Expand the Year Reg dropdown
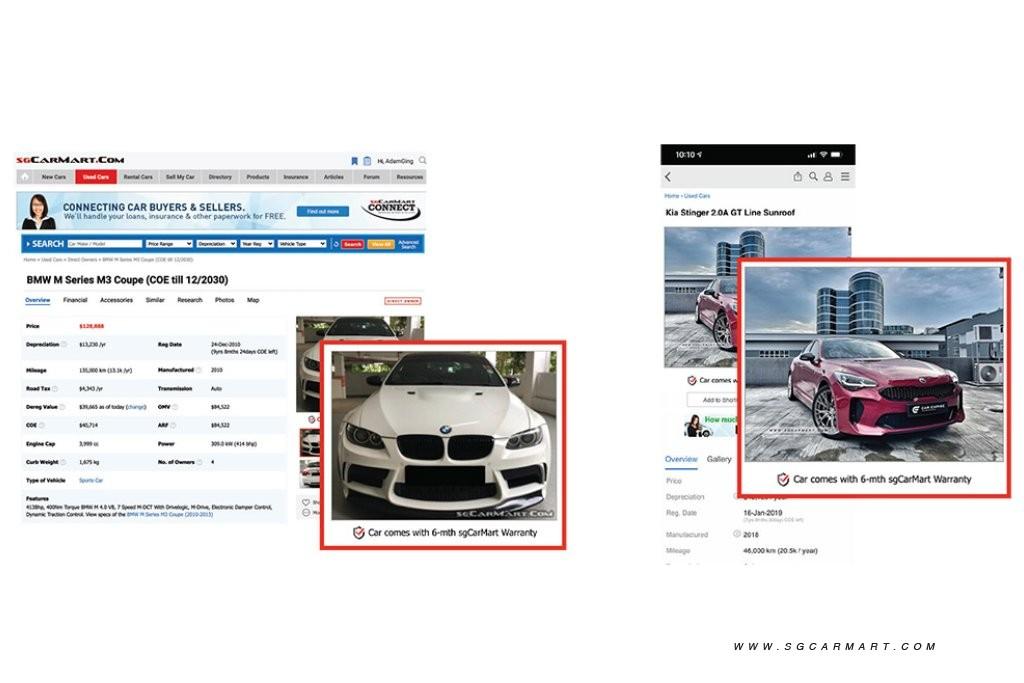Viewport: 1024px width, 683px height. click(256, 244)
